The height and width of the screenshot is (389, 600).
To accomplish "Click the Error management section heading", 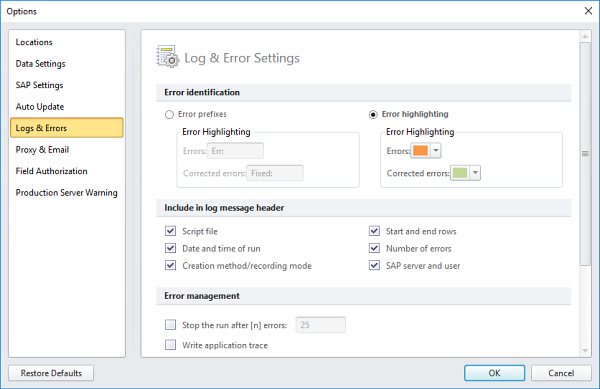I will pos(202,296).
